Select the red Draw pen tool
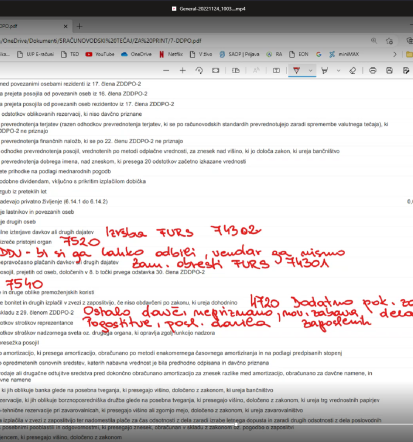The image size is (413, 442). [x=296, y=71]
